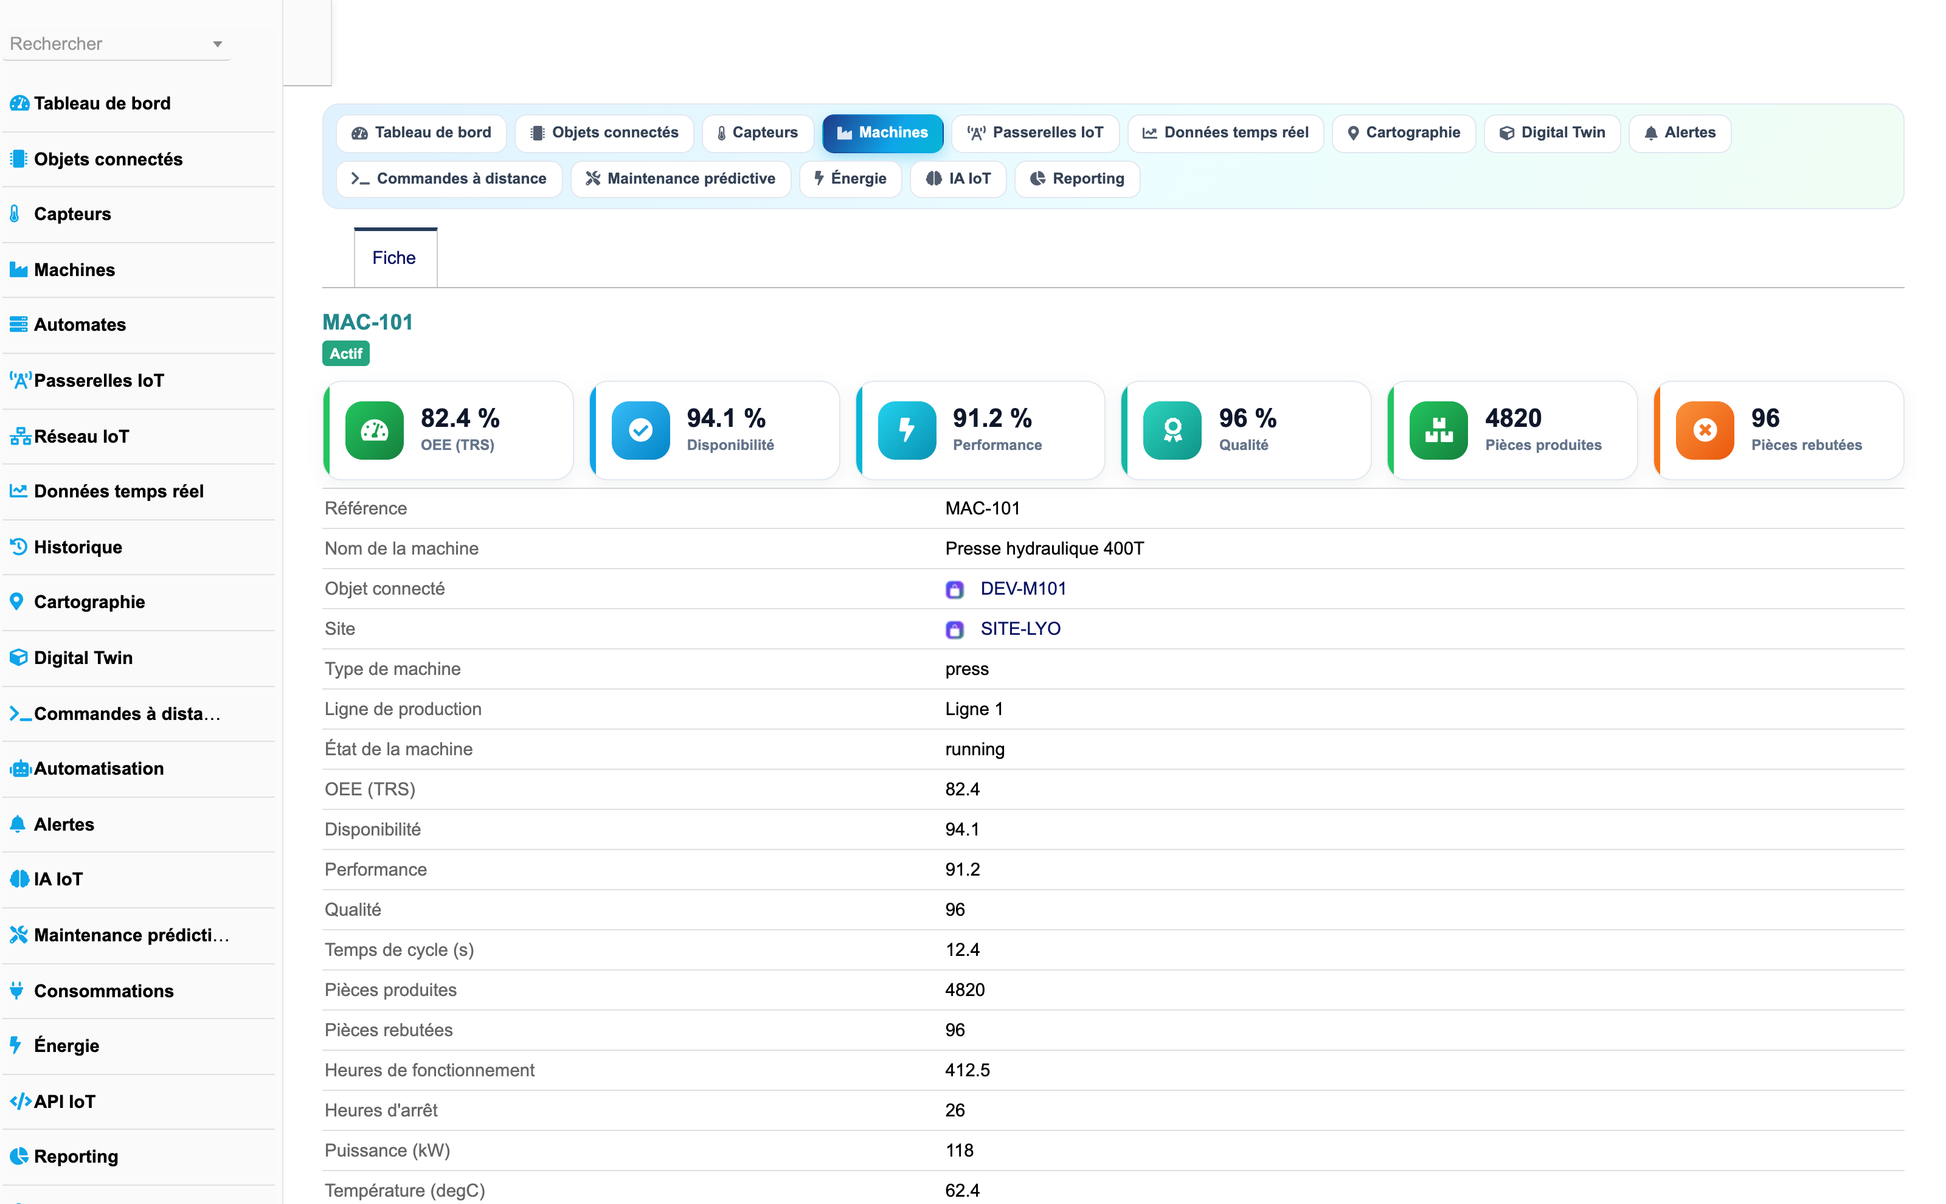Click the Presse hydraulique 400T value
The width and height of the screenshot is (1946, 1204).
click(x=1044, y=549)
